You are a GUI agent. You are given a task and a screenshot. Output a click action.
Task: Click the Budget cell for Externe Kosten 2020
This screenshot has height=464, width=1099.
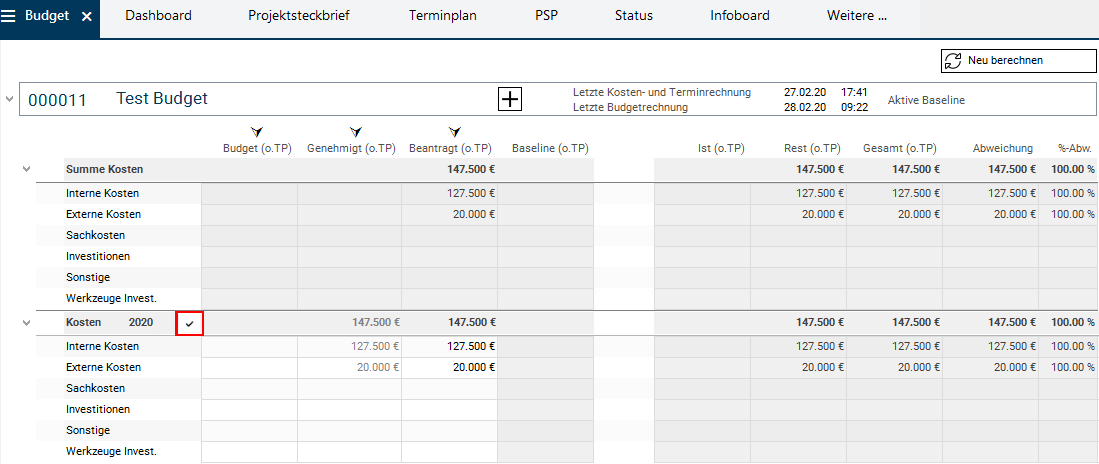(249, 367)
